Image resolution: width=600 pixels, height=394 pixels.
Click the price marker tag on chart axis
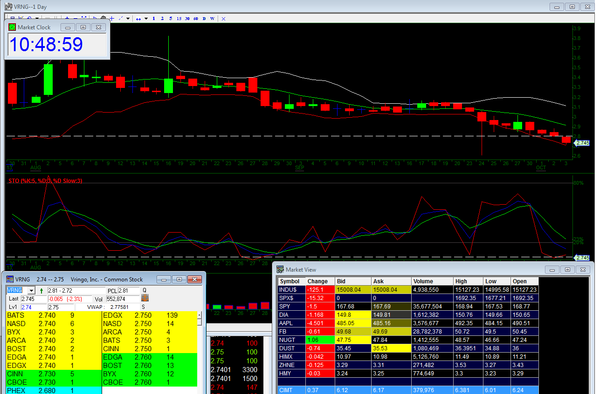pyautogui.click(x=582, y=143)
